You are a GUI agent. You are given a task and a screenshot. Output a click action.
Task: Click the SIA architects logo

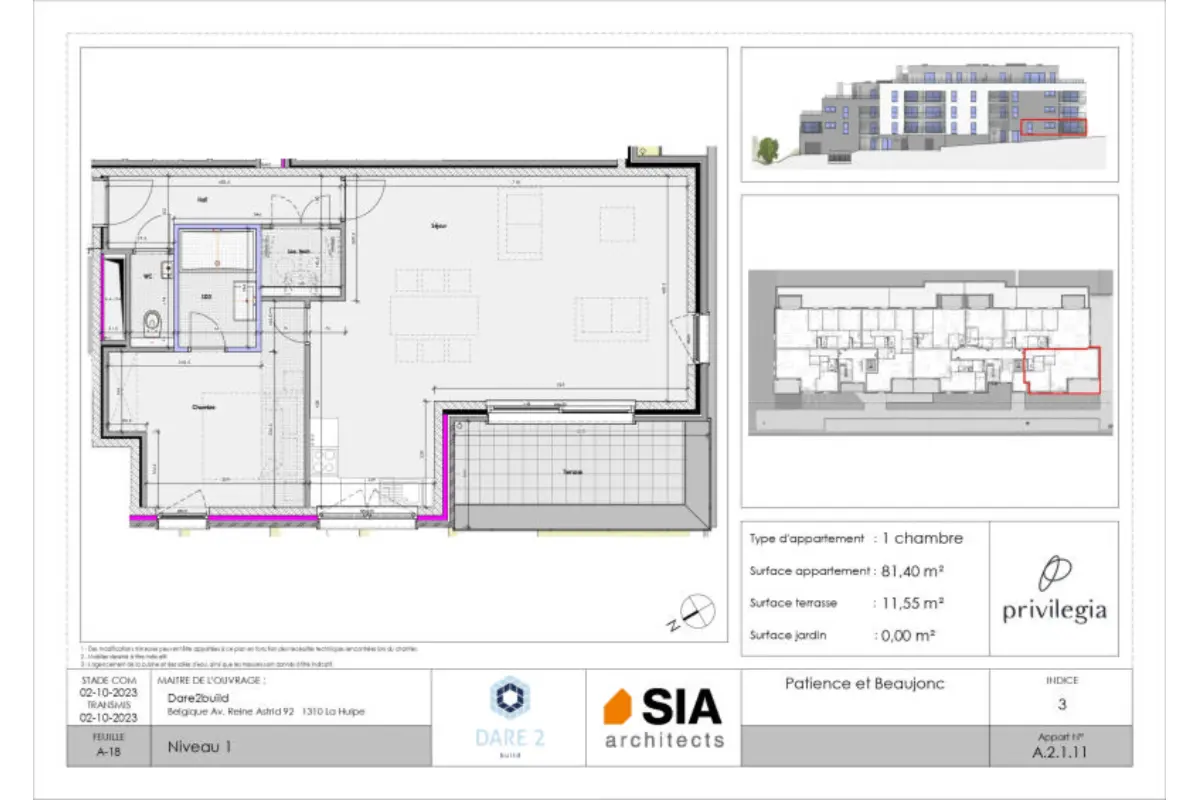[x=663, y=718]
